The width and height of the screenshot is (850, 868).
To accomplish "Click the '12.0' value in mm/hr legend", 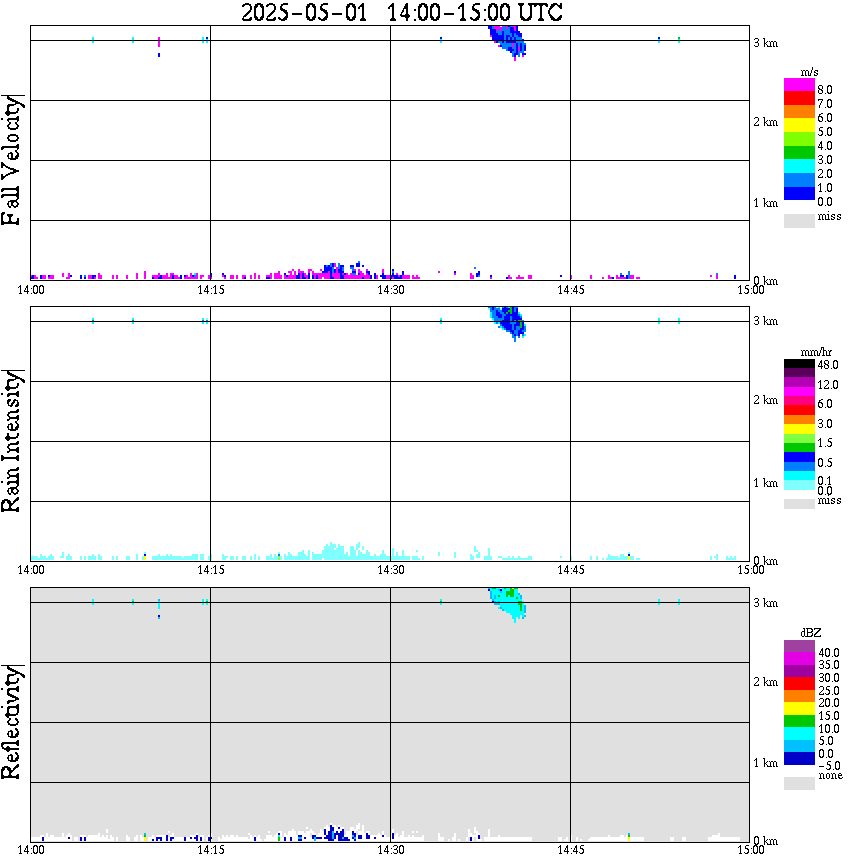I will click(828, 385).
